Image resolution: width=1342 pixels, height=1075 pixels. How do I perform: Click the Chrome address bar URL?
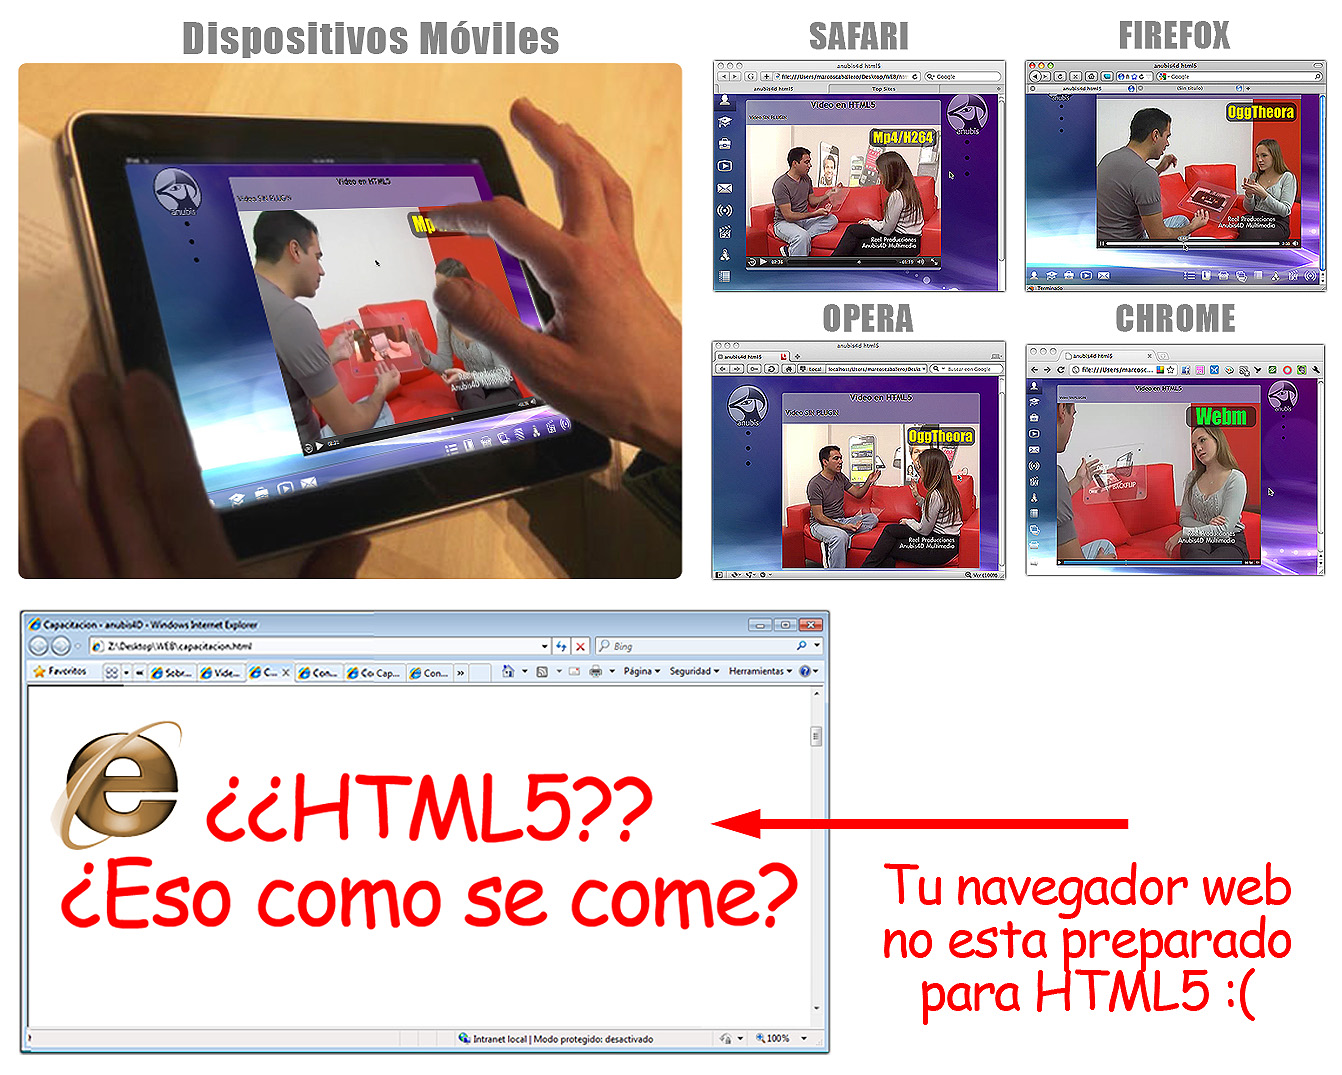pyautogui.click(x=1117, y=369)
